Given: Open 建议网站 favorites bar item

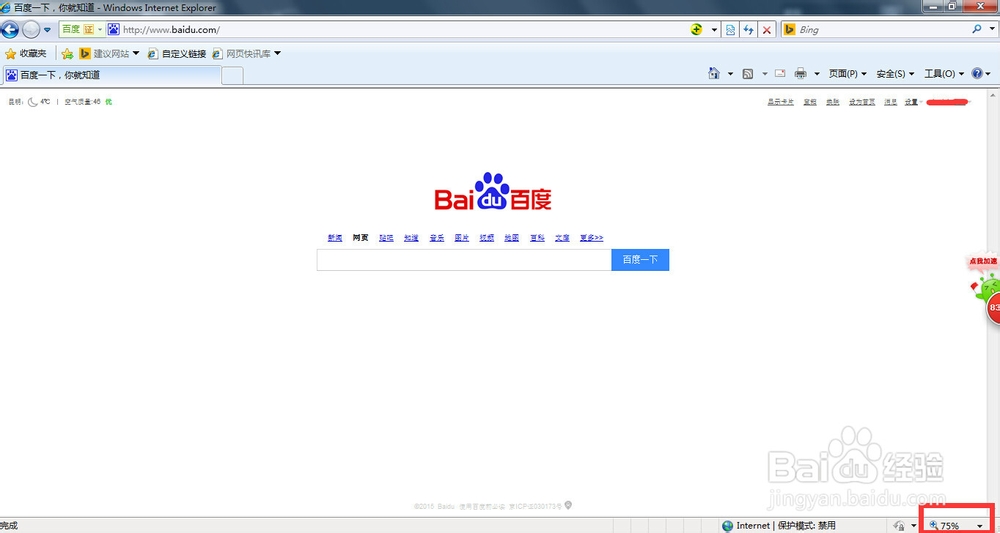Looking at the screenshot, I should pos(109,54).
